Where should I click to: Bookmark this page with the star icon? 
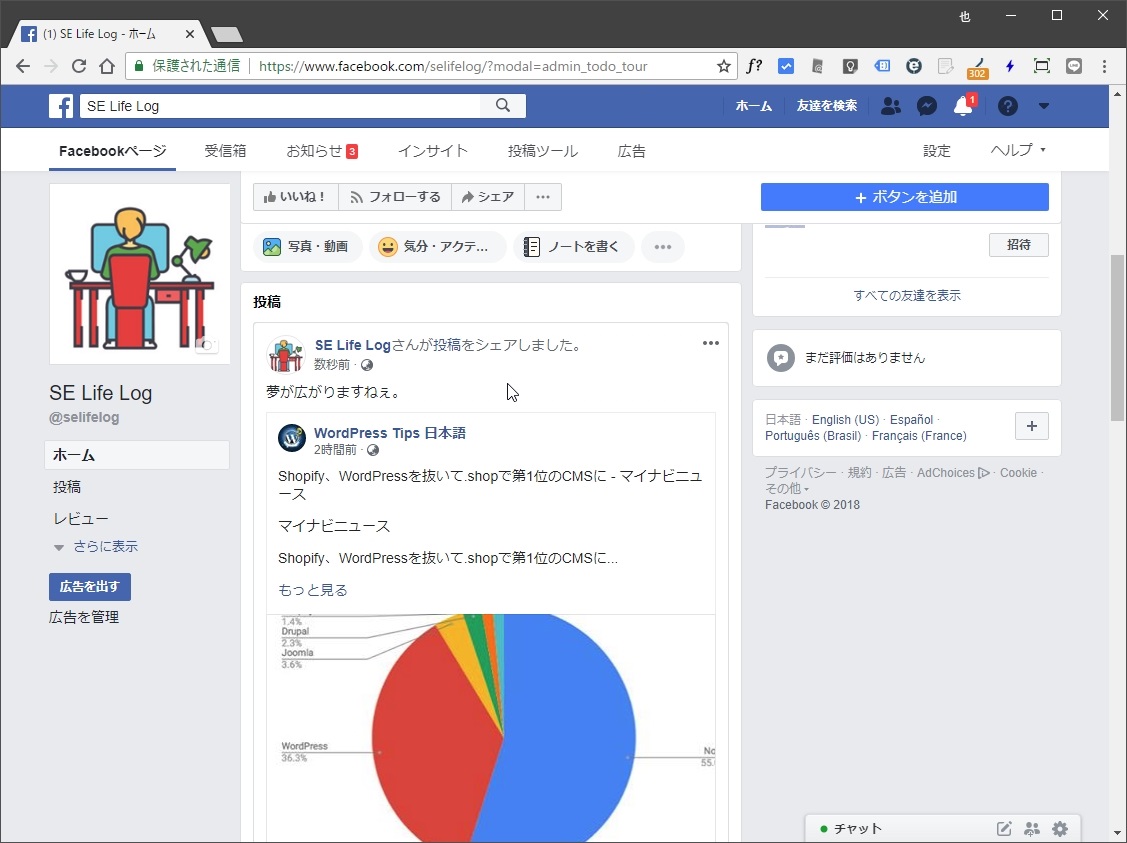[723, 67]
